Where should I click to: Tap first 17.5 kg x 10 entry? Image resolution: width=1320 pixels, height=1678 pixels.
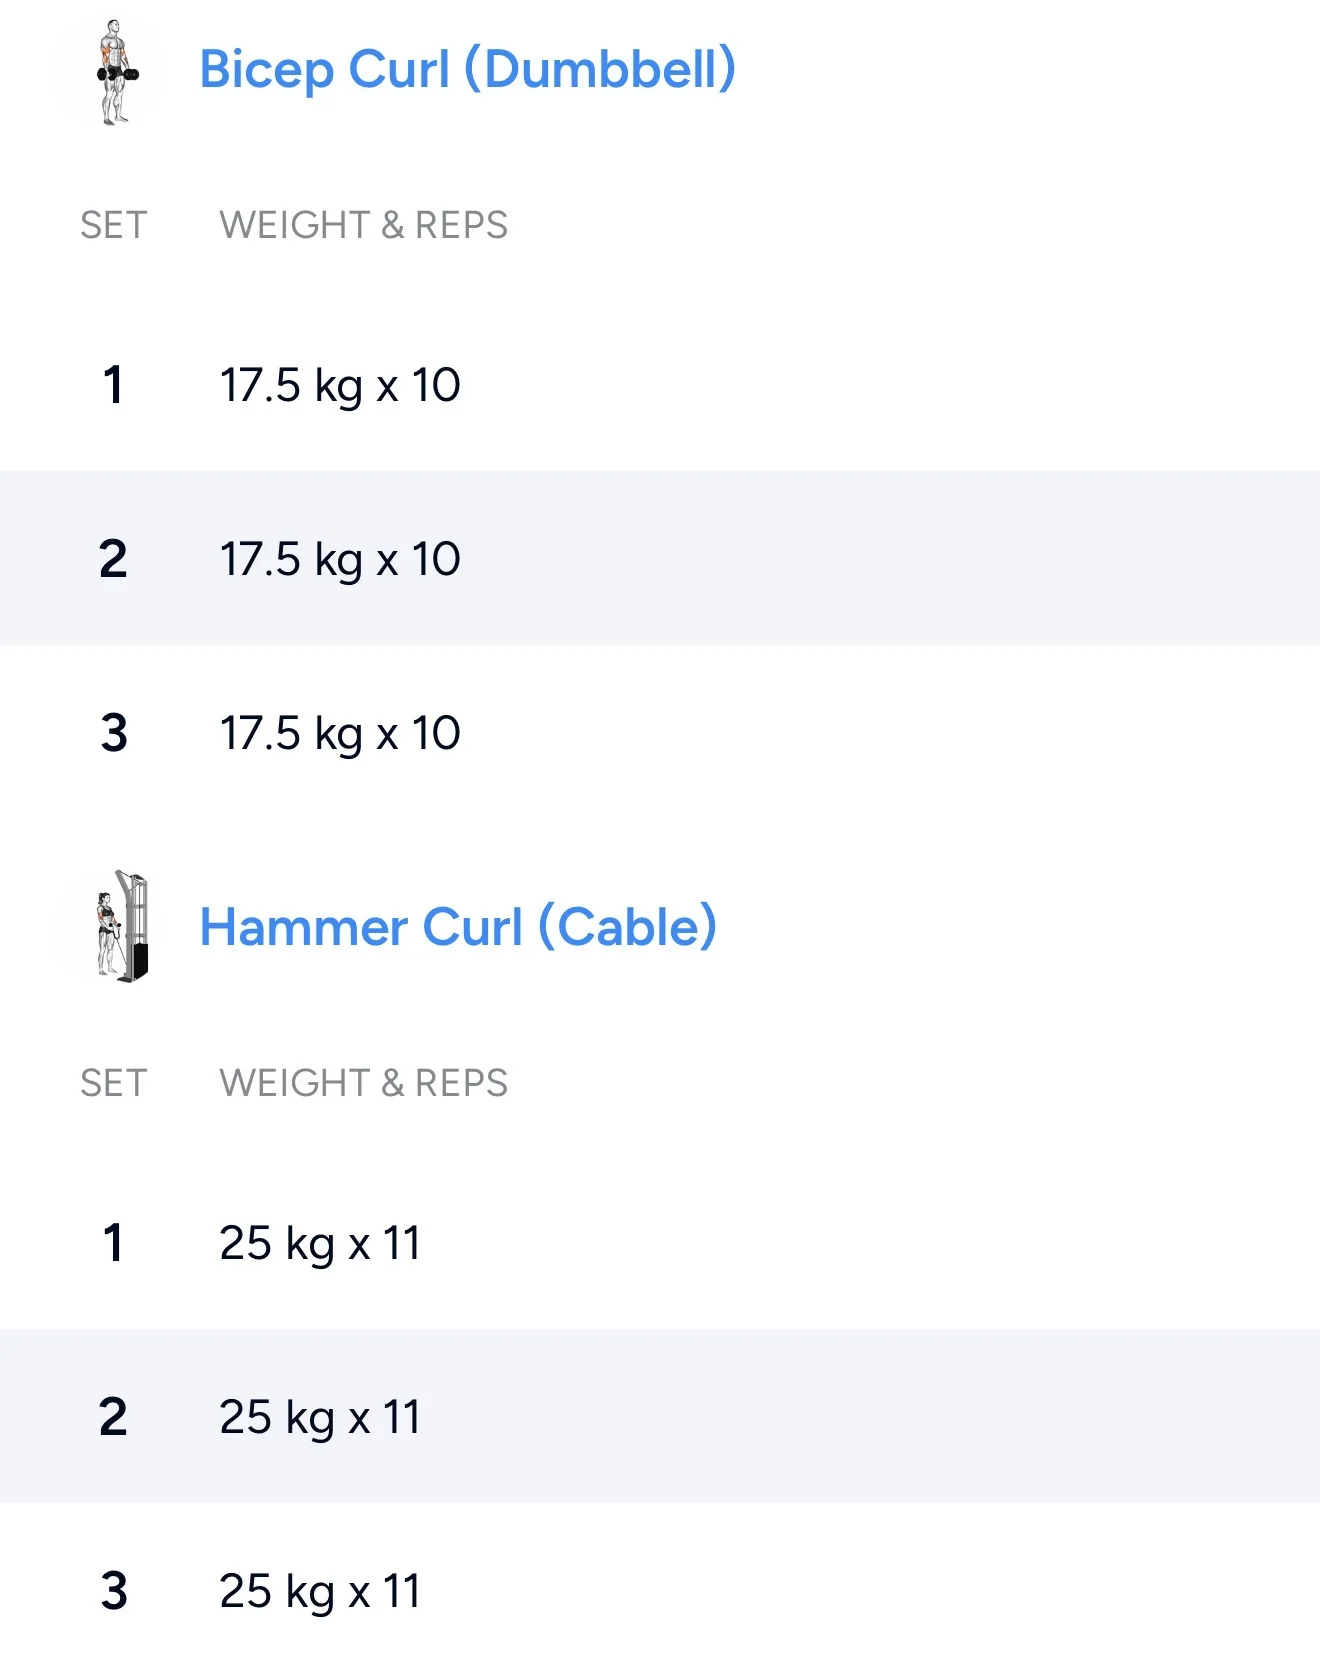[340, 386]
